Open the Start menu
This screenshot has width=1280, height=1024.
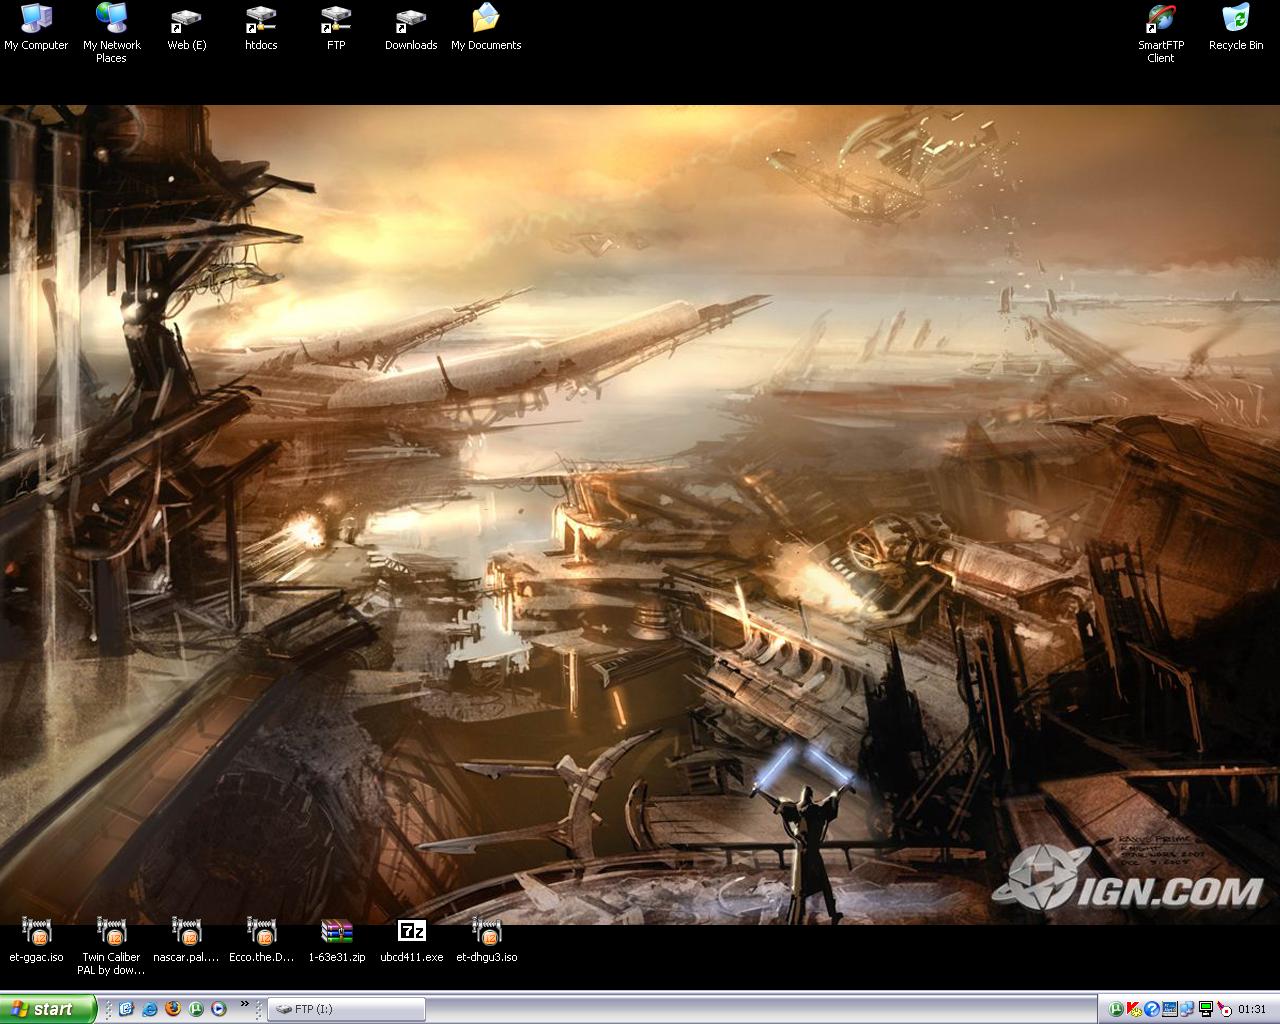[48, 1009]
